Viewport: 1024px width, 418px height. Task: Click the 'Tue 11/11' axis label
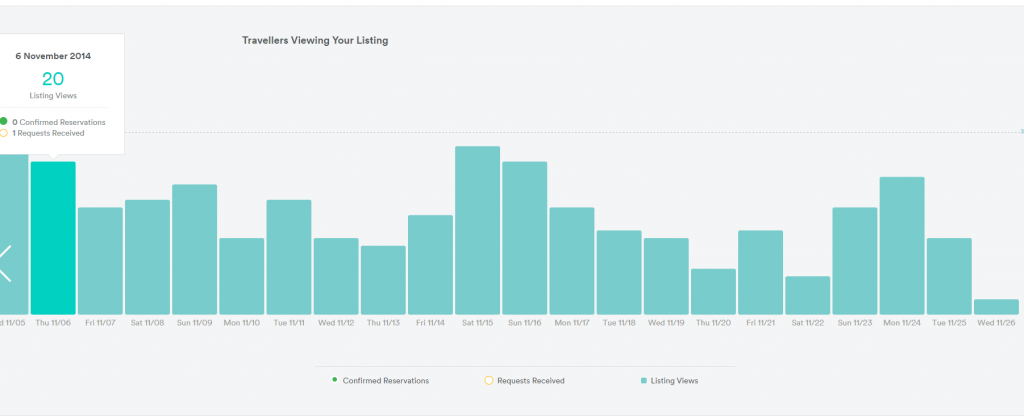point(289,323)
